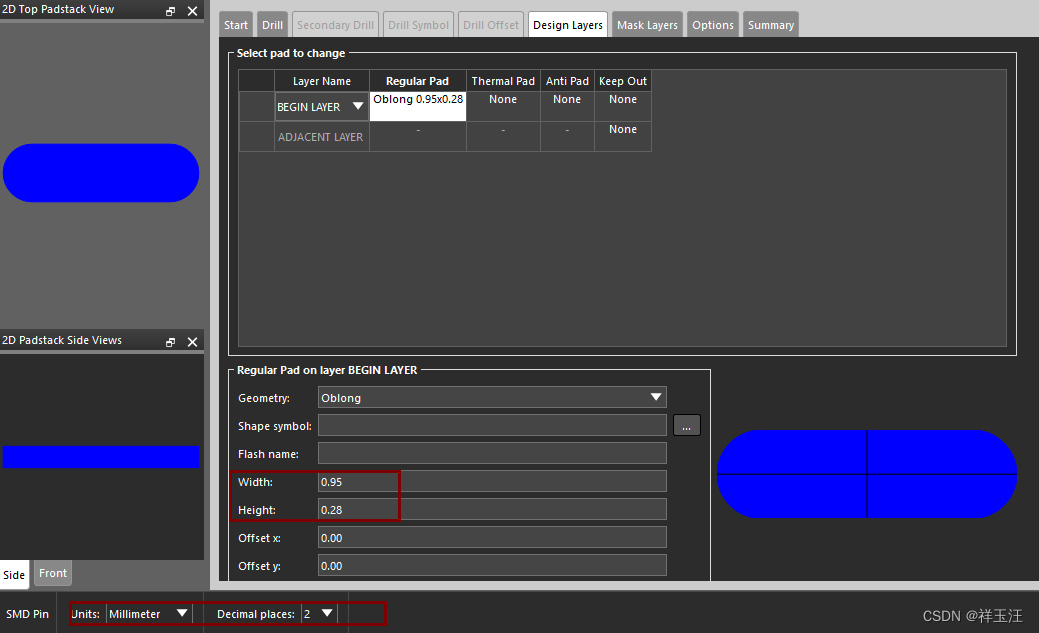1039x633 pixels.
Task: Undock the 2D Padstack Side Views panel
Action: 170,342
